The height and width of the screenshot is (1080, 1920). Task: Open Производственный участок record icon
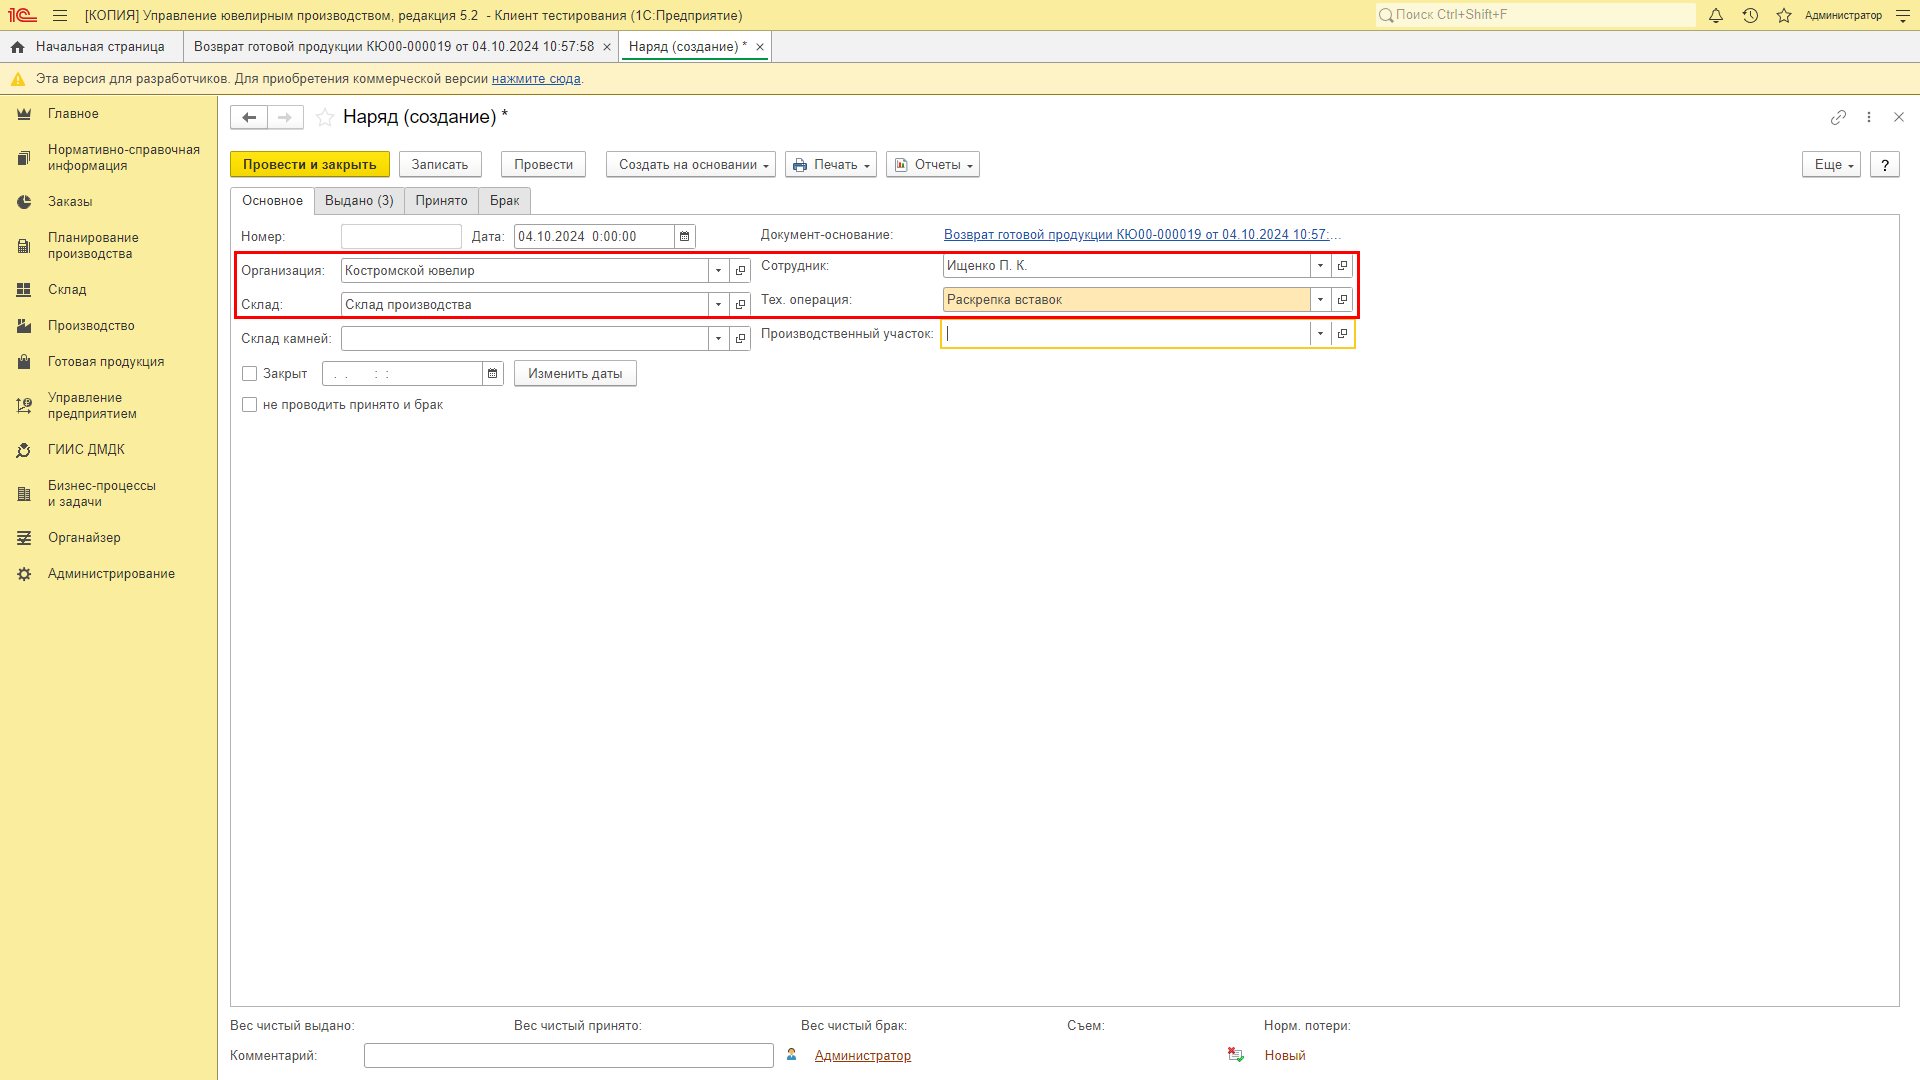pos(1343,334)
